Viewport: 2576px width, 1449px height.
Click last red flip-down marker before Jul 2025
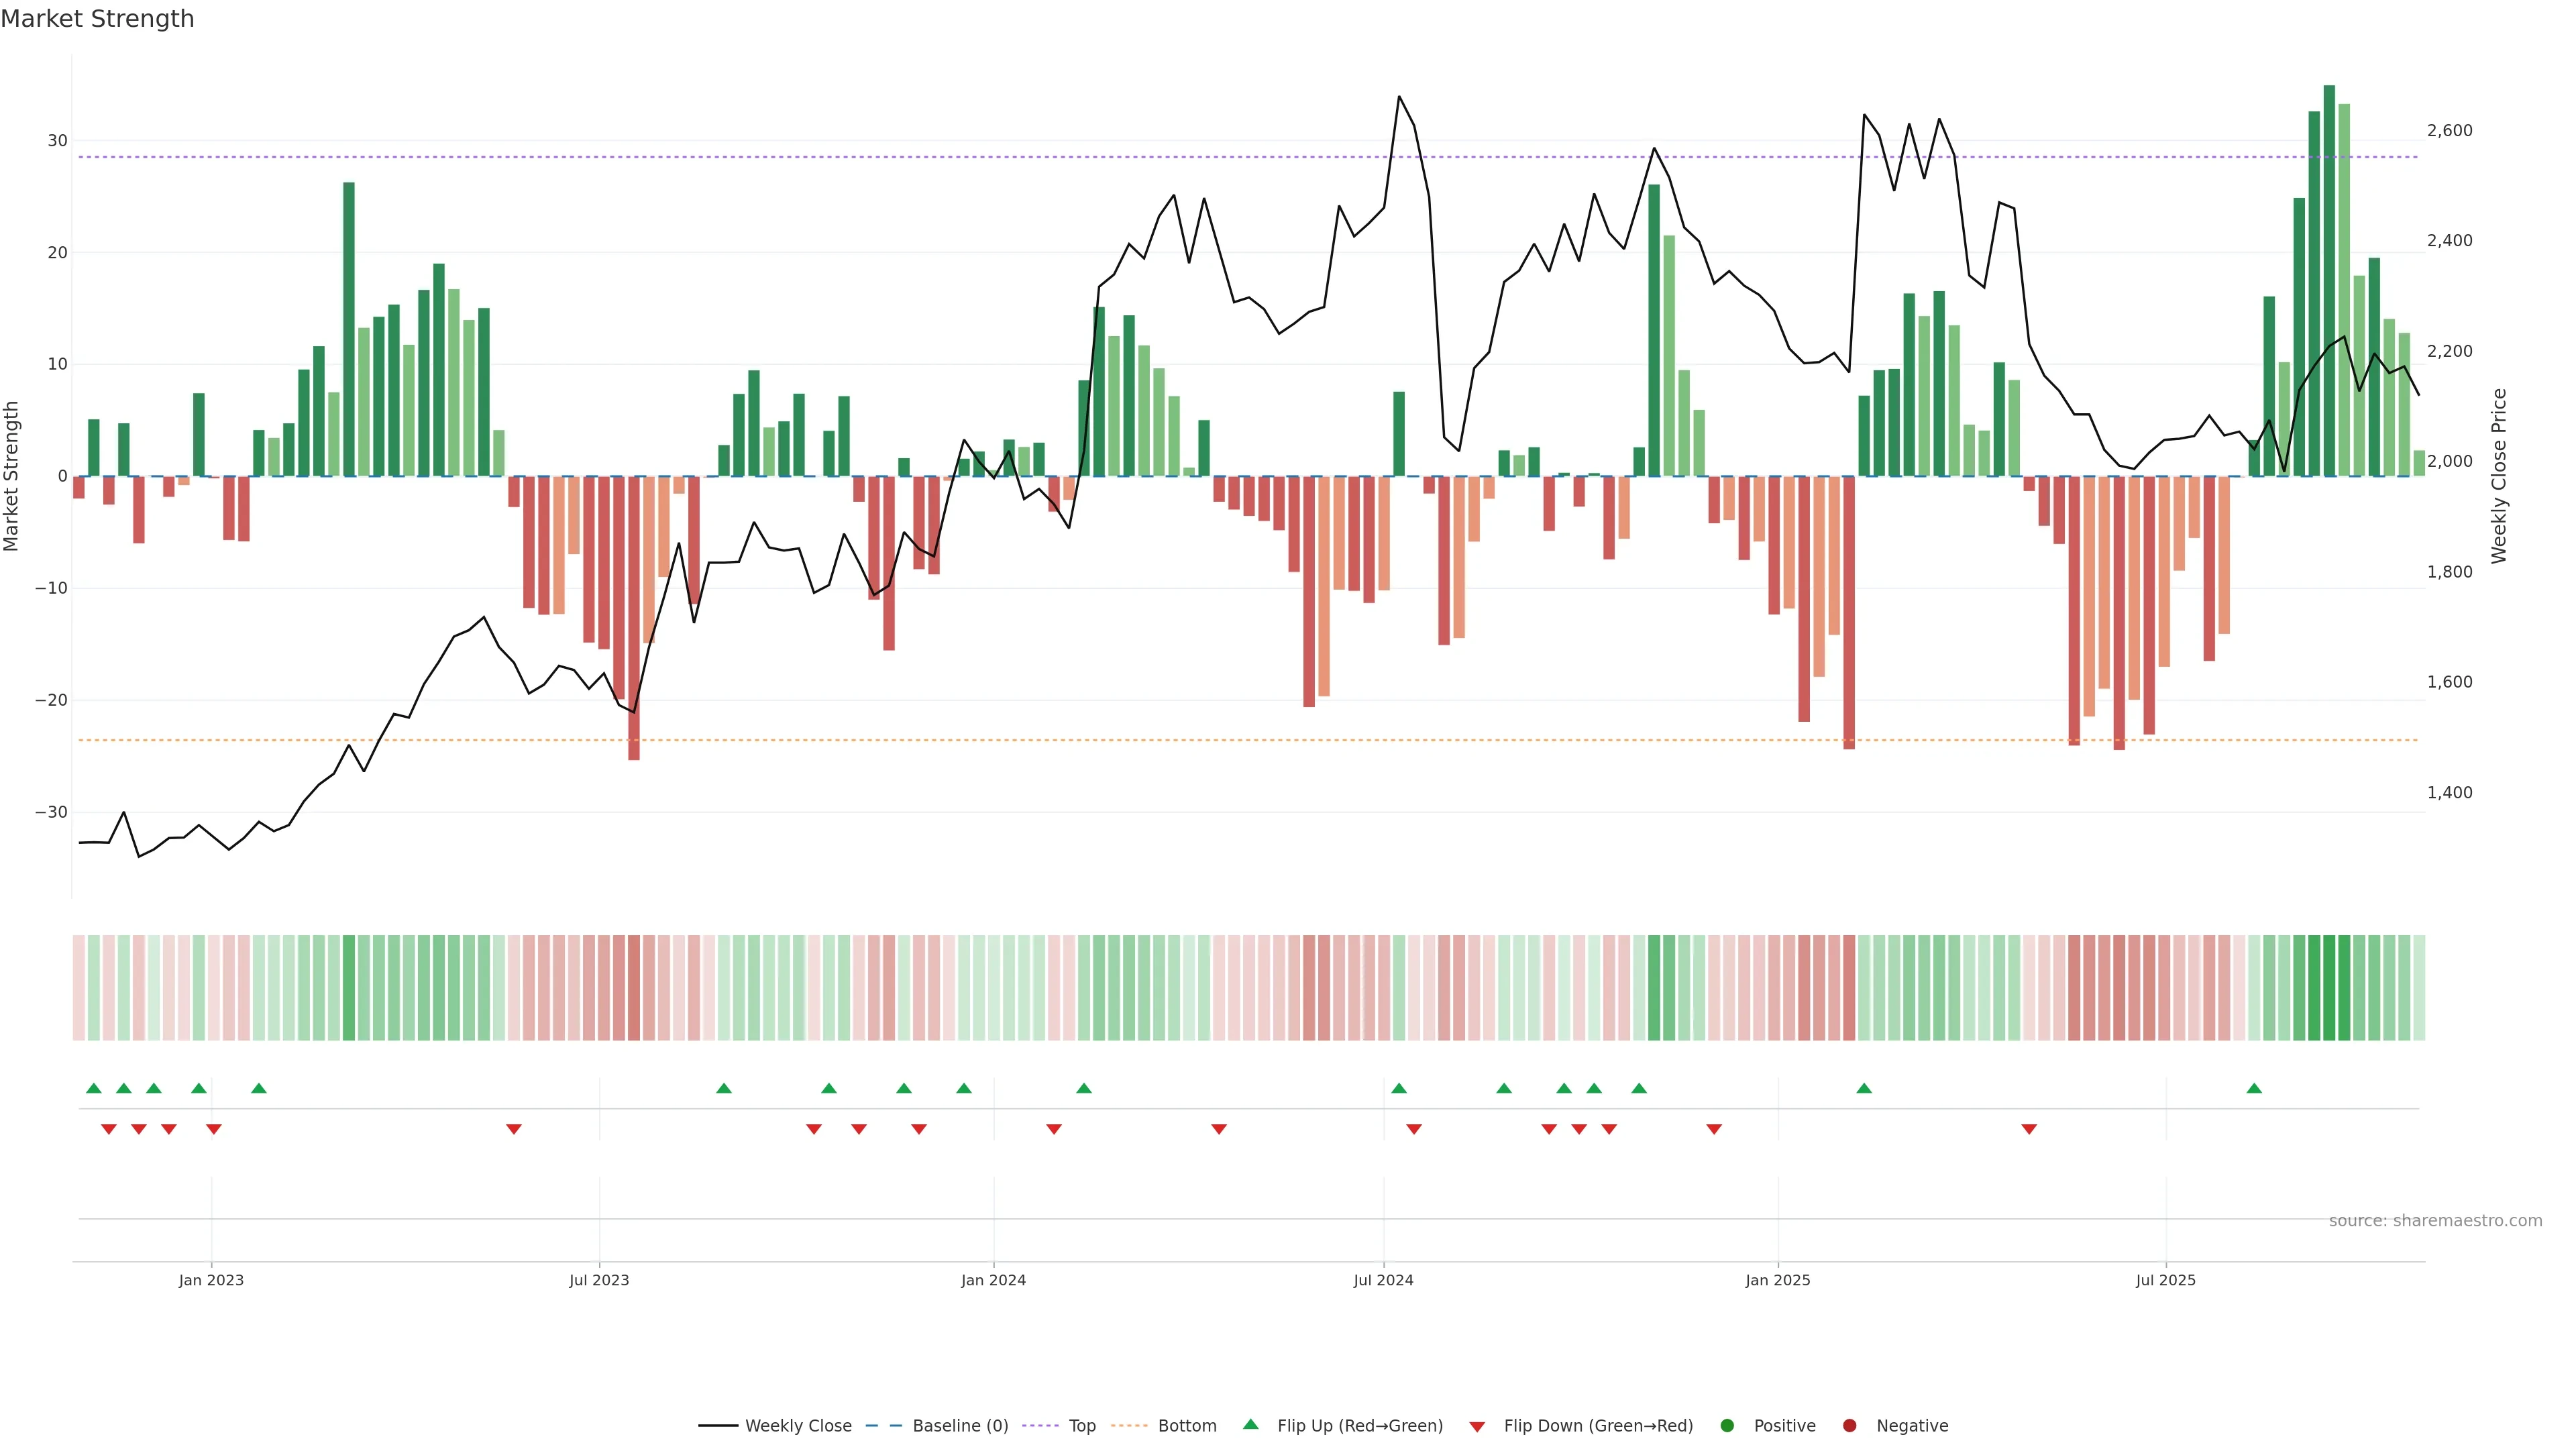[2029, 1129]
